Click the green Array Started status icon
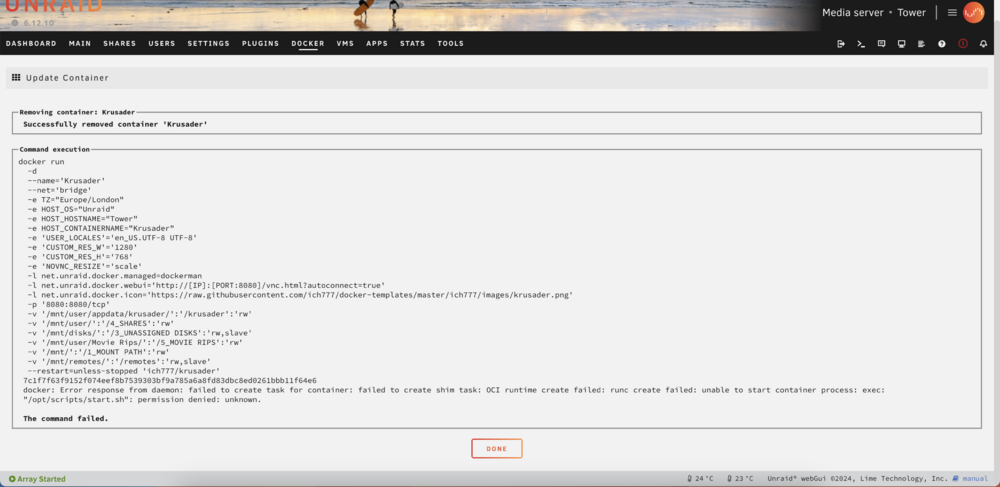 tap(12, 479)
